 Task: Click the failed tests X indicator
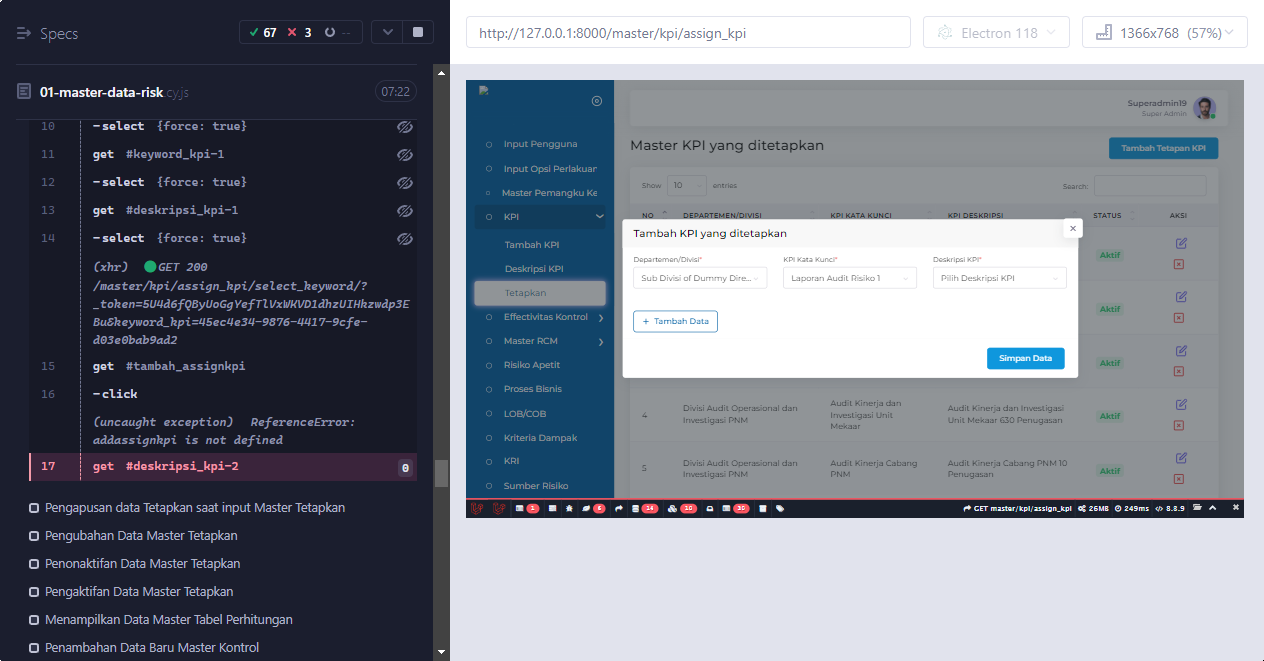[x=292, y=32]
